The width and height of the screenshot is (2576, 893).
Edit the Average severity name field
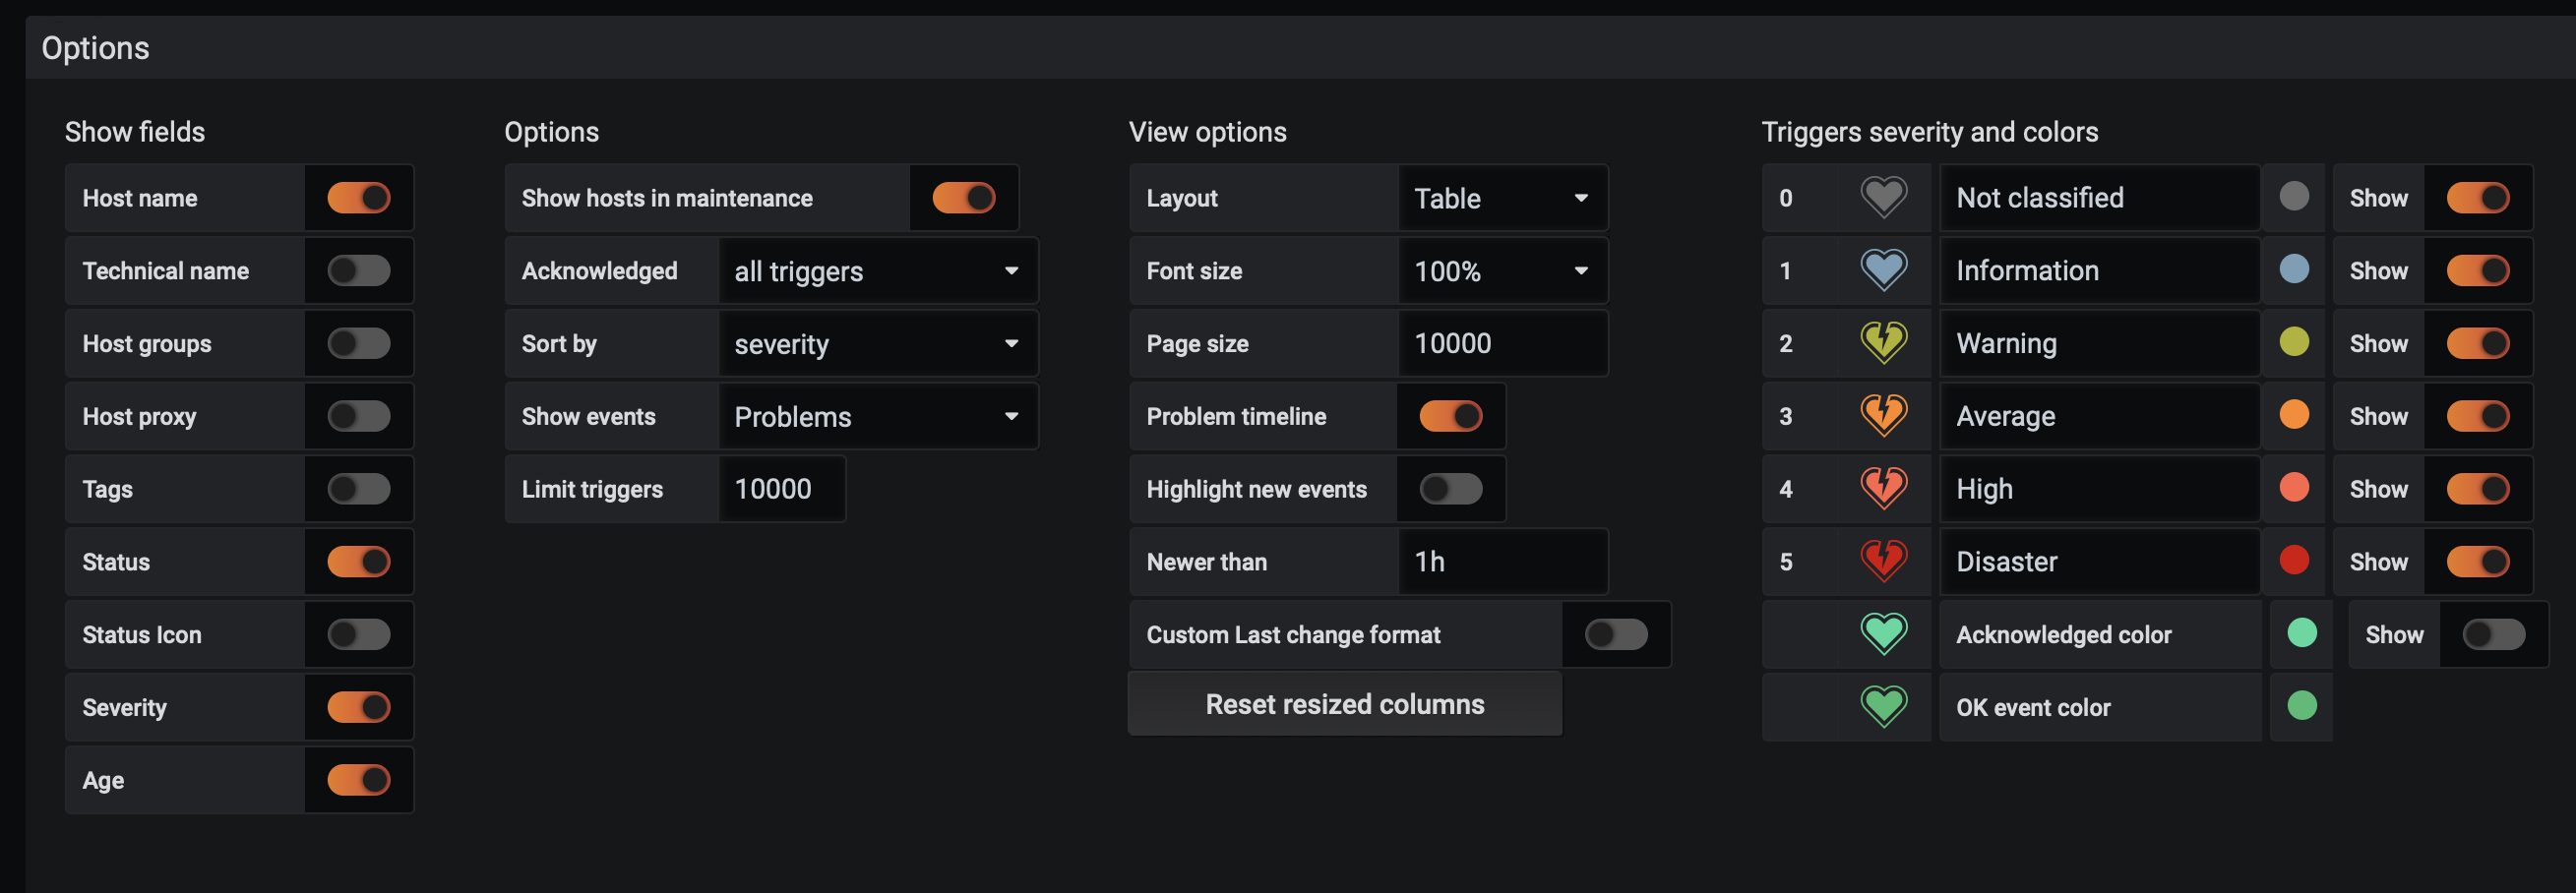click(2100, 417)
